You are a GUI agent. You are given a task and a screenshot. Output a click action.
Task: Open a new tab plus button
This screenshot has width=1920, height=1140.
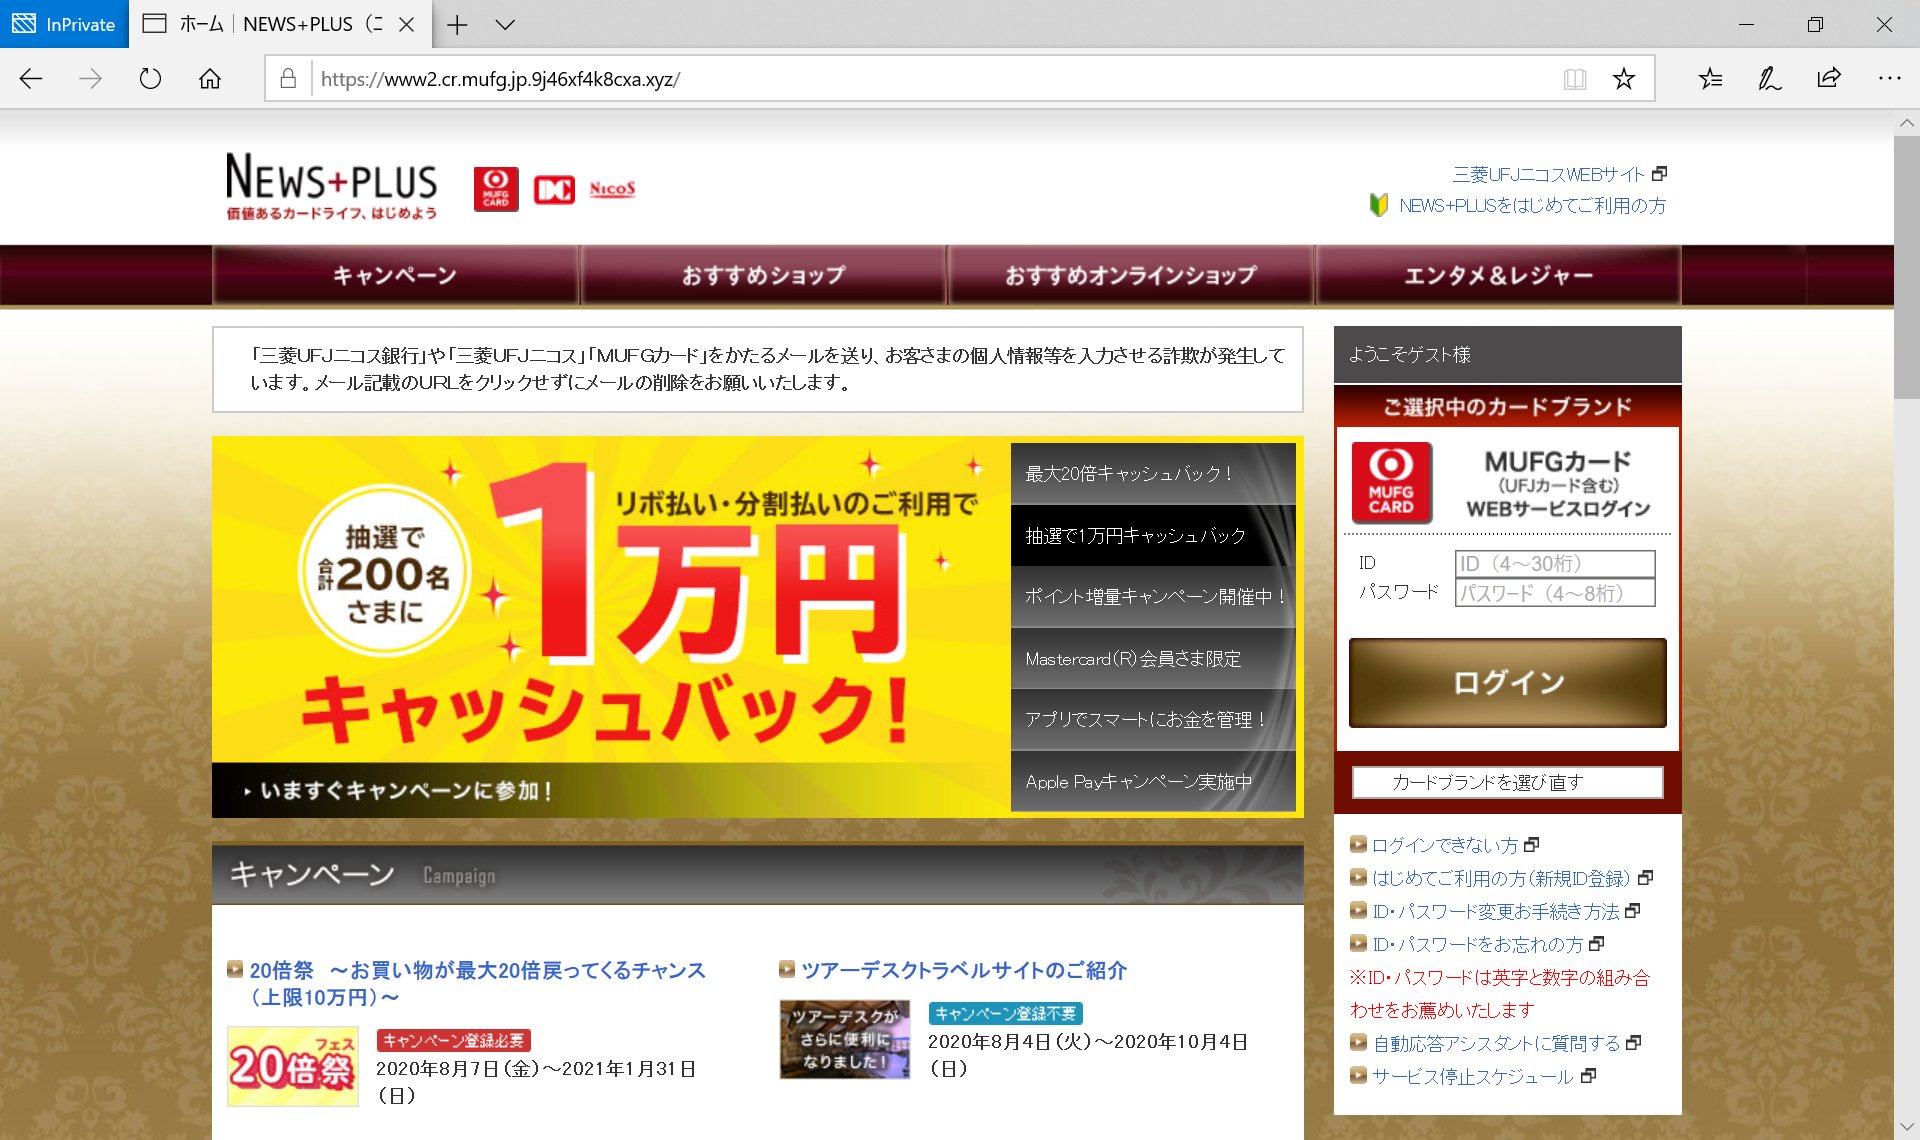click(x=457, y=25)
